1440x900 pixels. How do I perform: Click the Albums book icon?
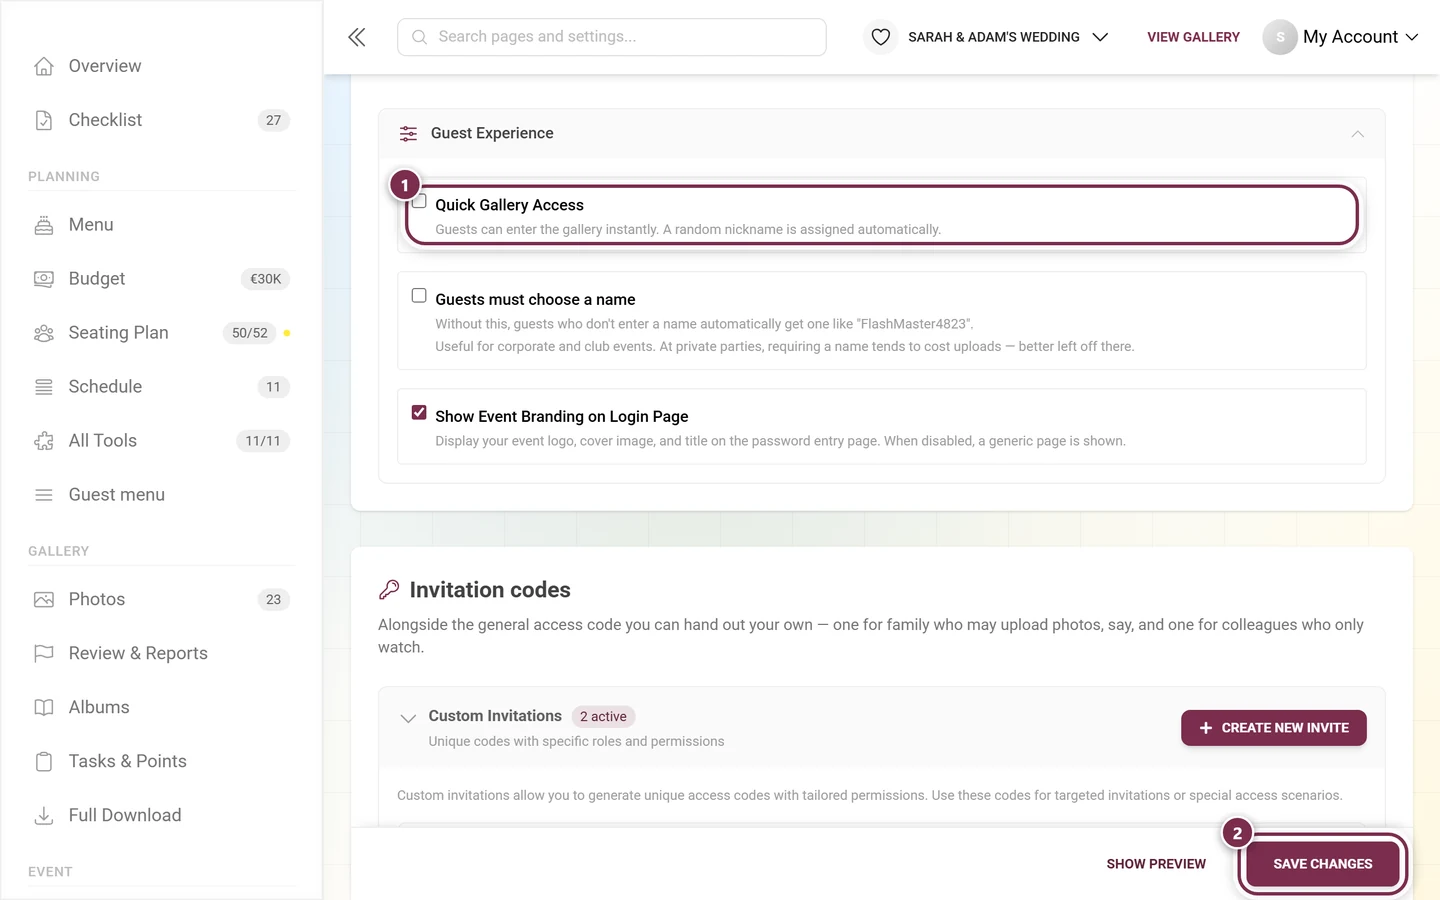click(x=44, y=708)
